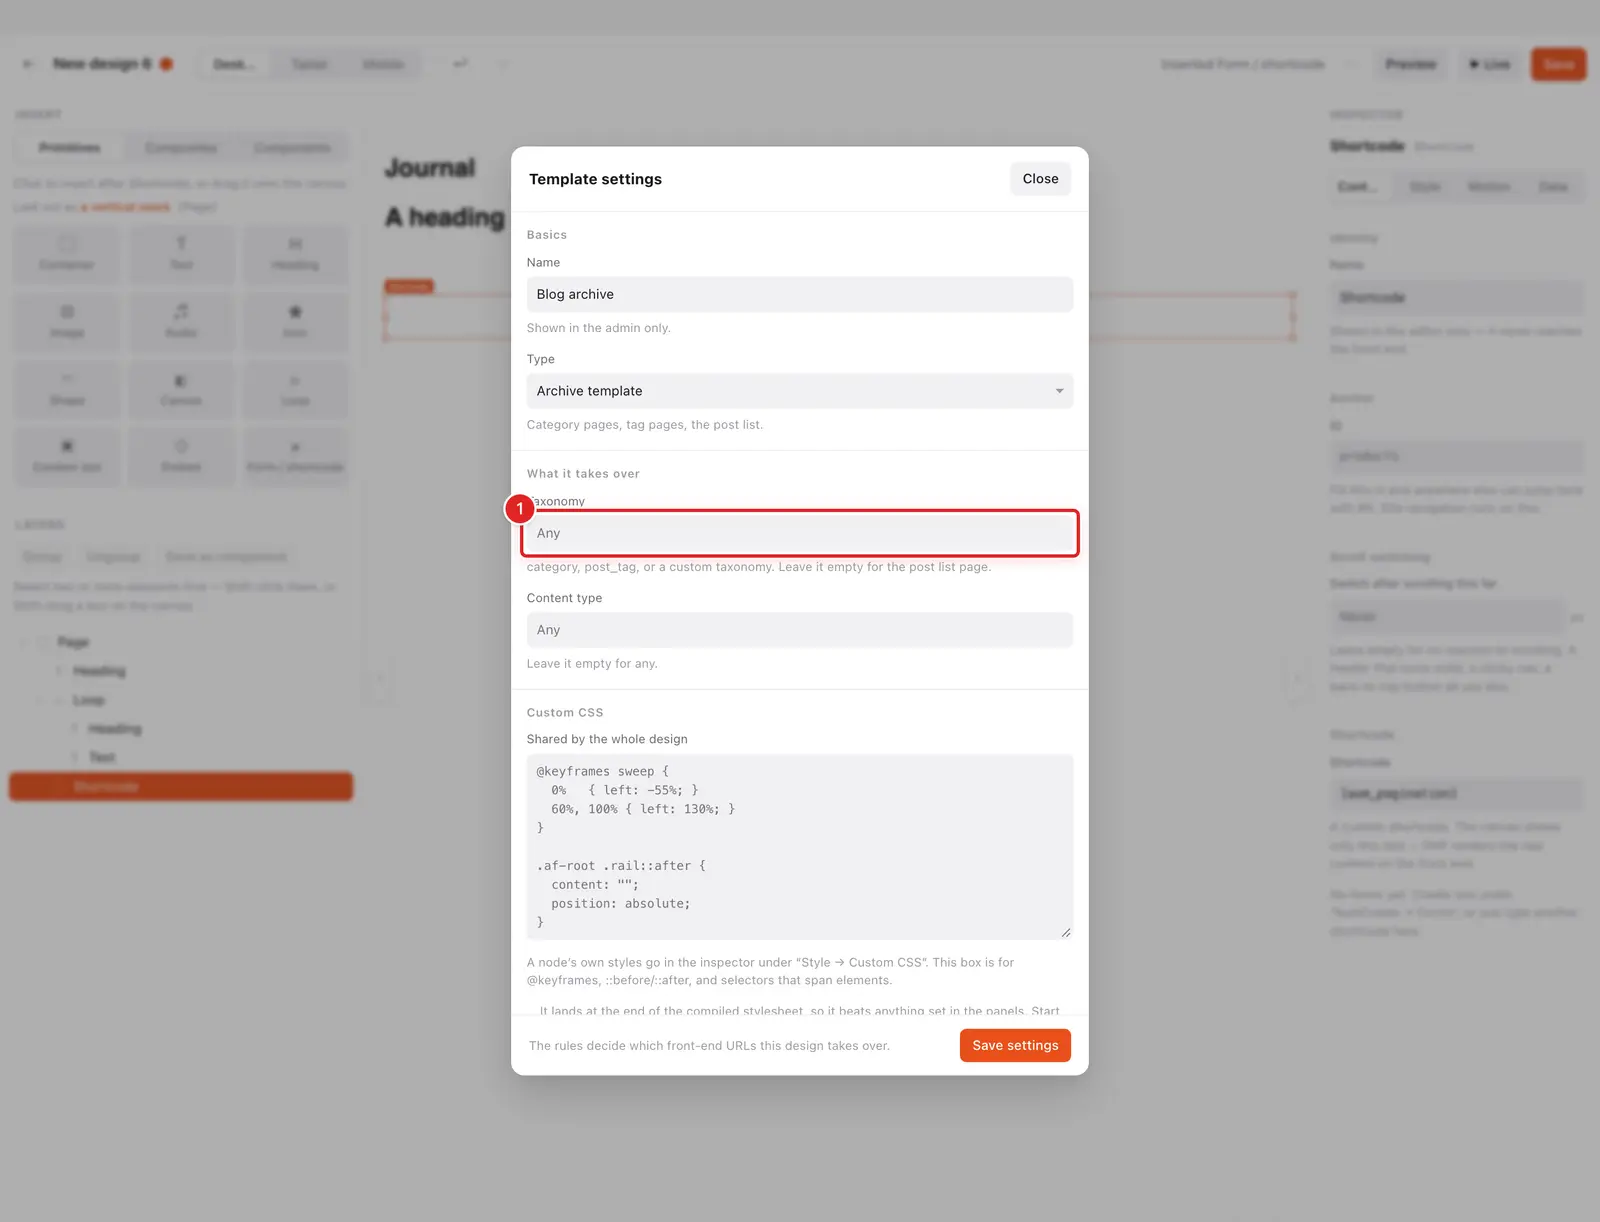Viewport: 1600px width, 1222px height.
Task: Click the 'Basics' section label
Action: pos(547,235)
